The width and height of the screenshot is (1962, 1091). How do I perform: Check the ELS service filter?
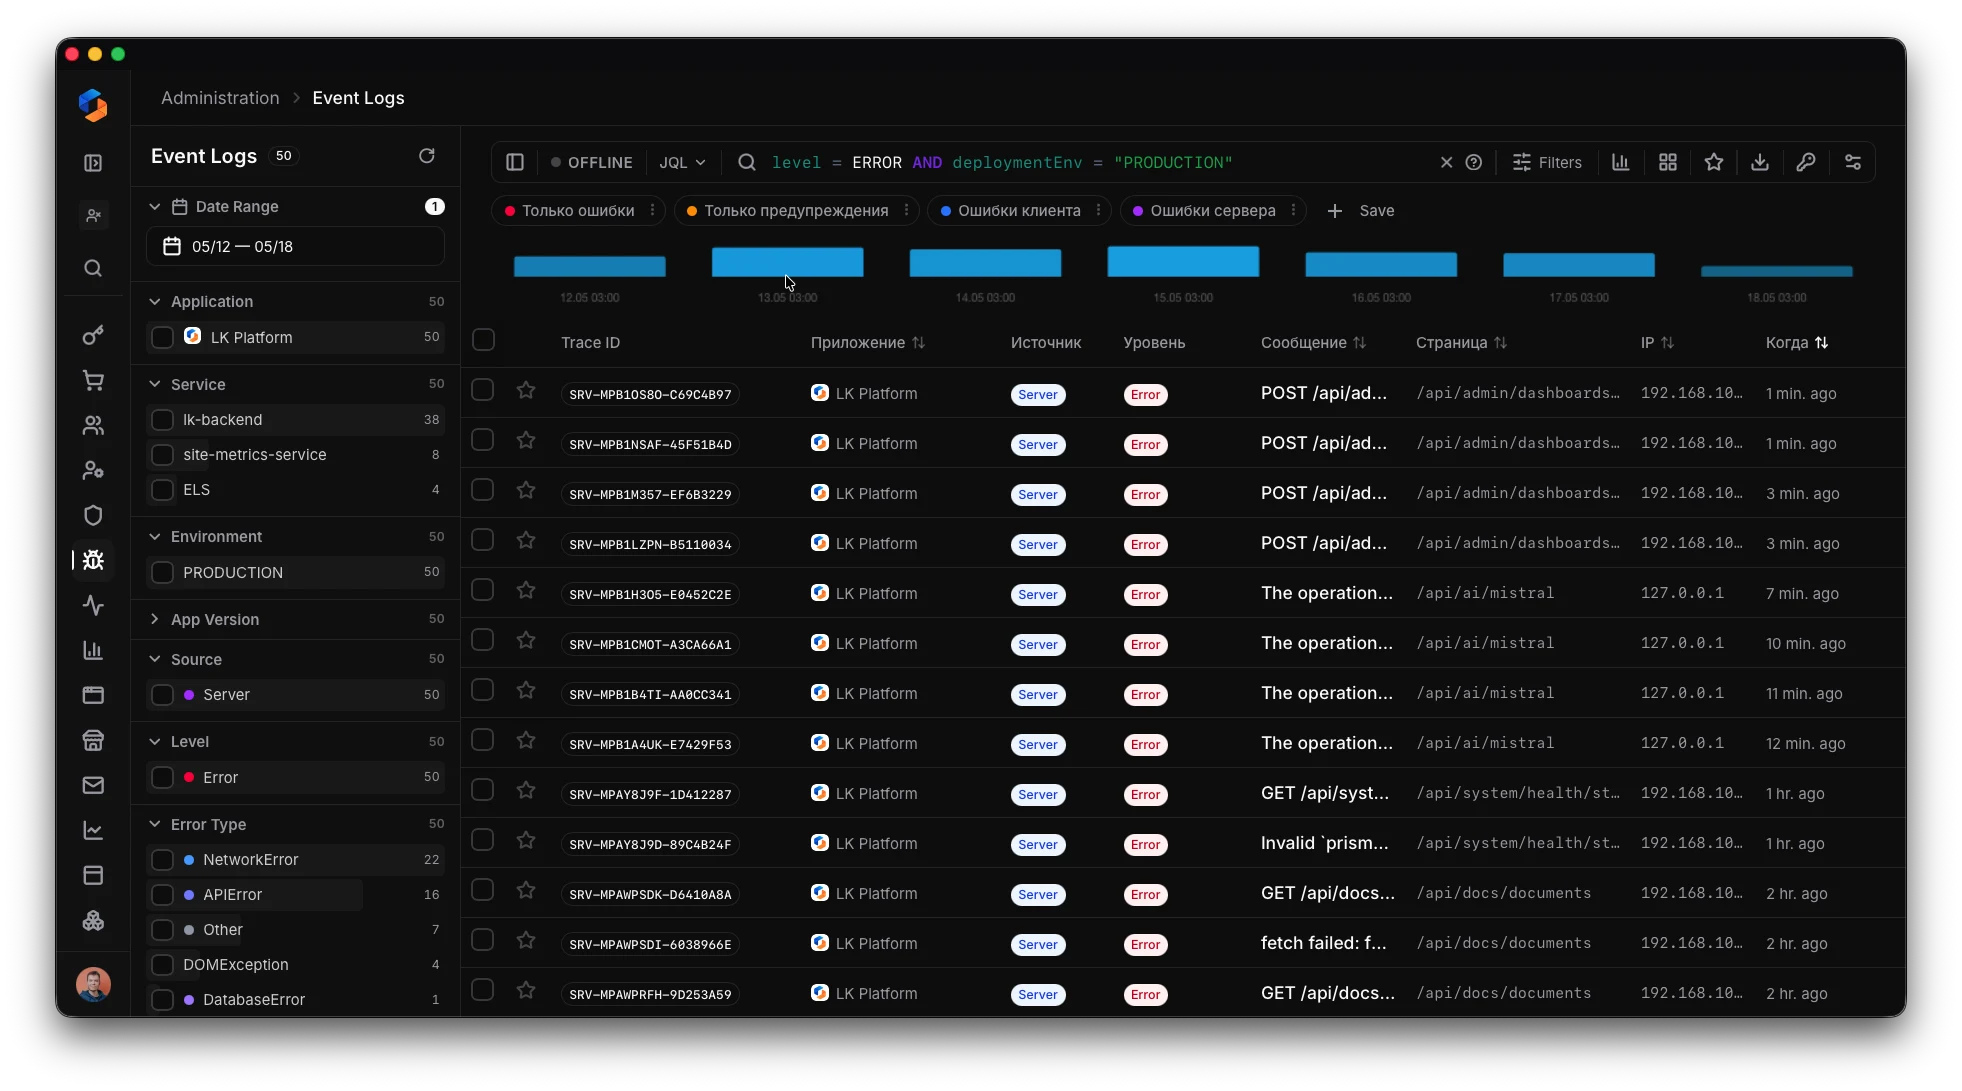[x=162, y=490]
